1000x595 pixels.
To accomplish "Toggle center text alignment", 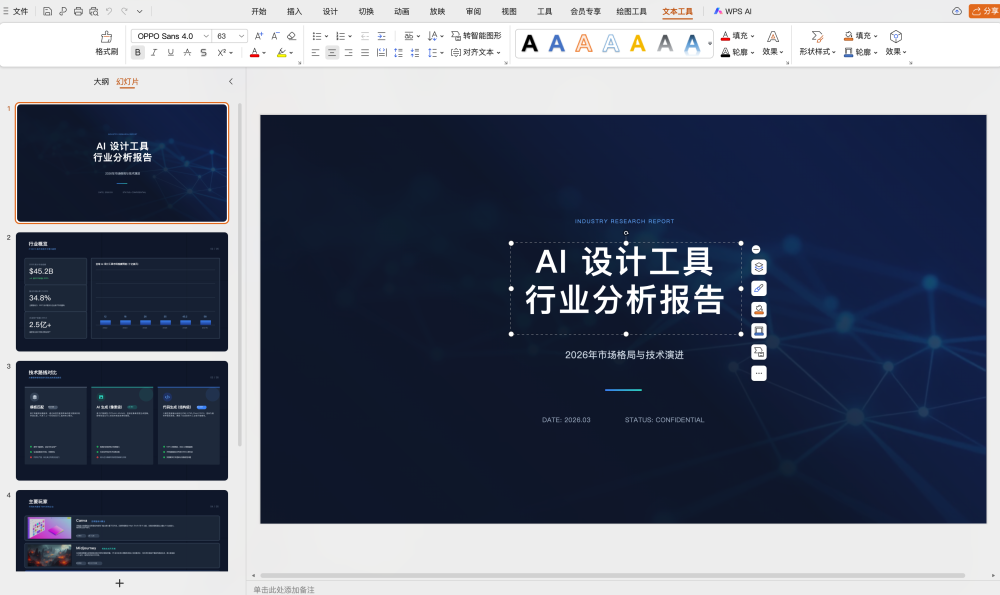I will click(x=332, y=53).
